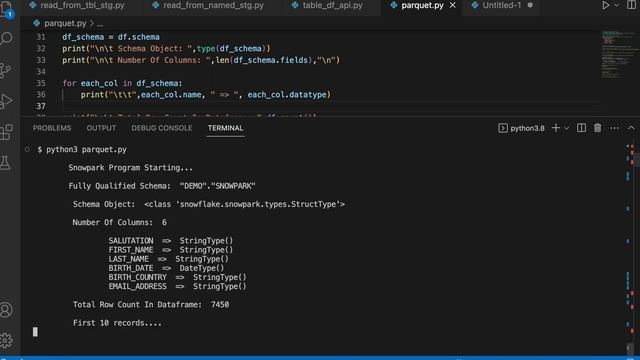Switch to Untitled-1 tab
The height and width of the screenshot is (360, 640).
tap(502, 5)
